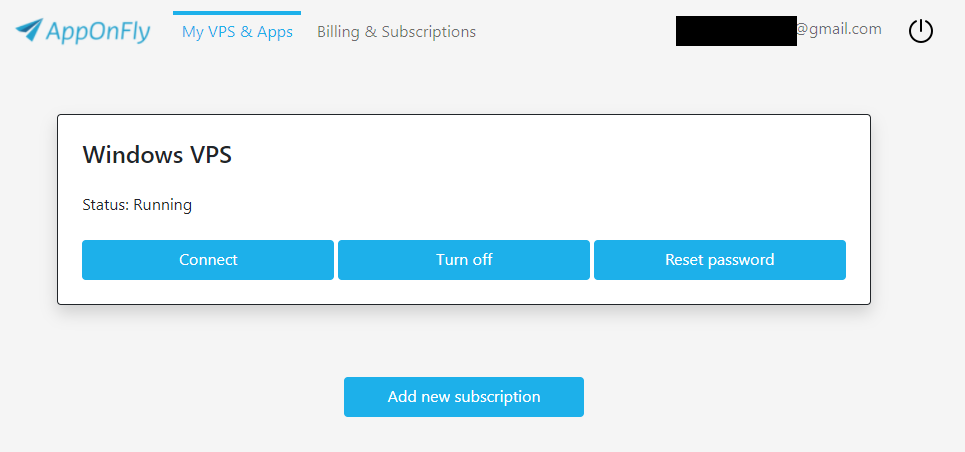Click the blacked-out email username box
The height and width of the screenshot is (452, 965).
735,30
